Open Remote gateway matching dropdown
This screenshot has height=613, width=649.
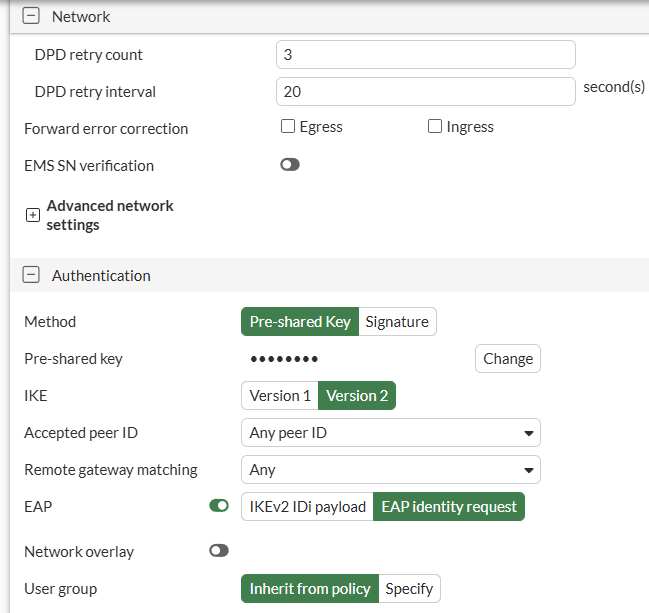coord(391,470)
